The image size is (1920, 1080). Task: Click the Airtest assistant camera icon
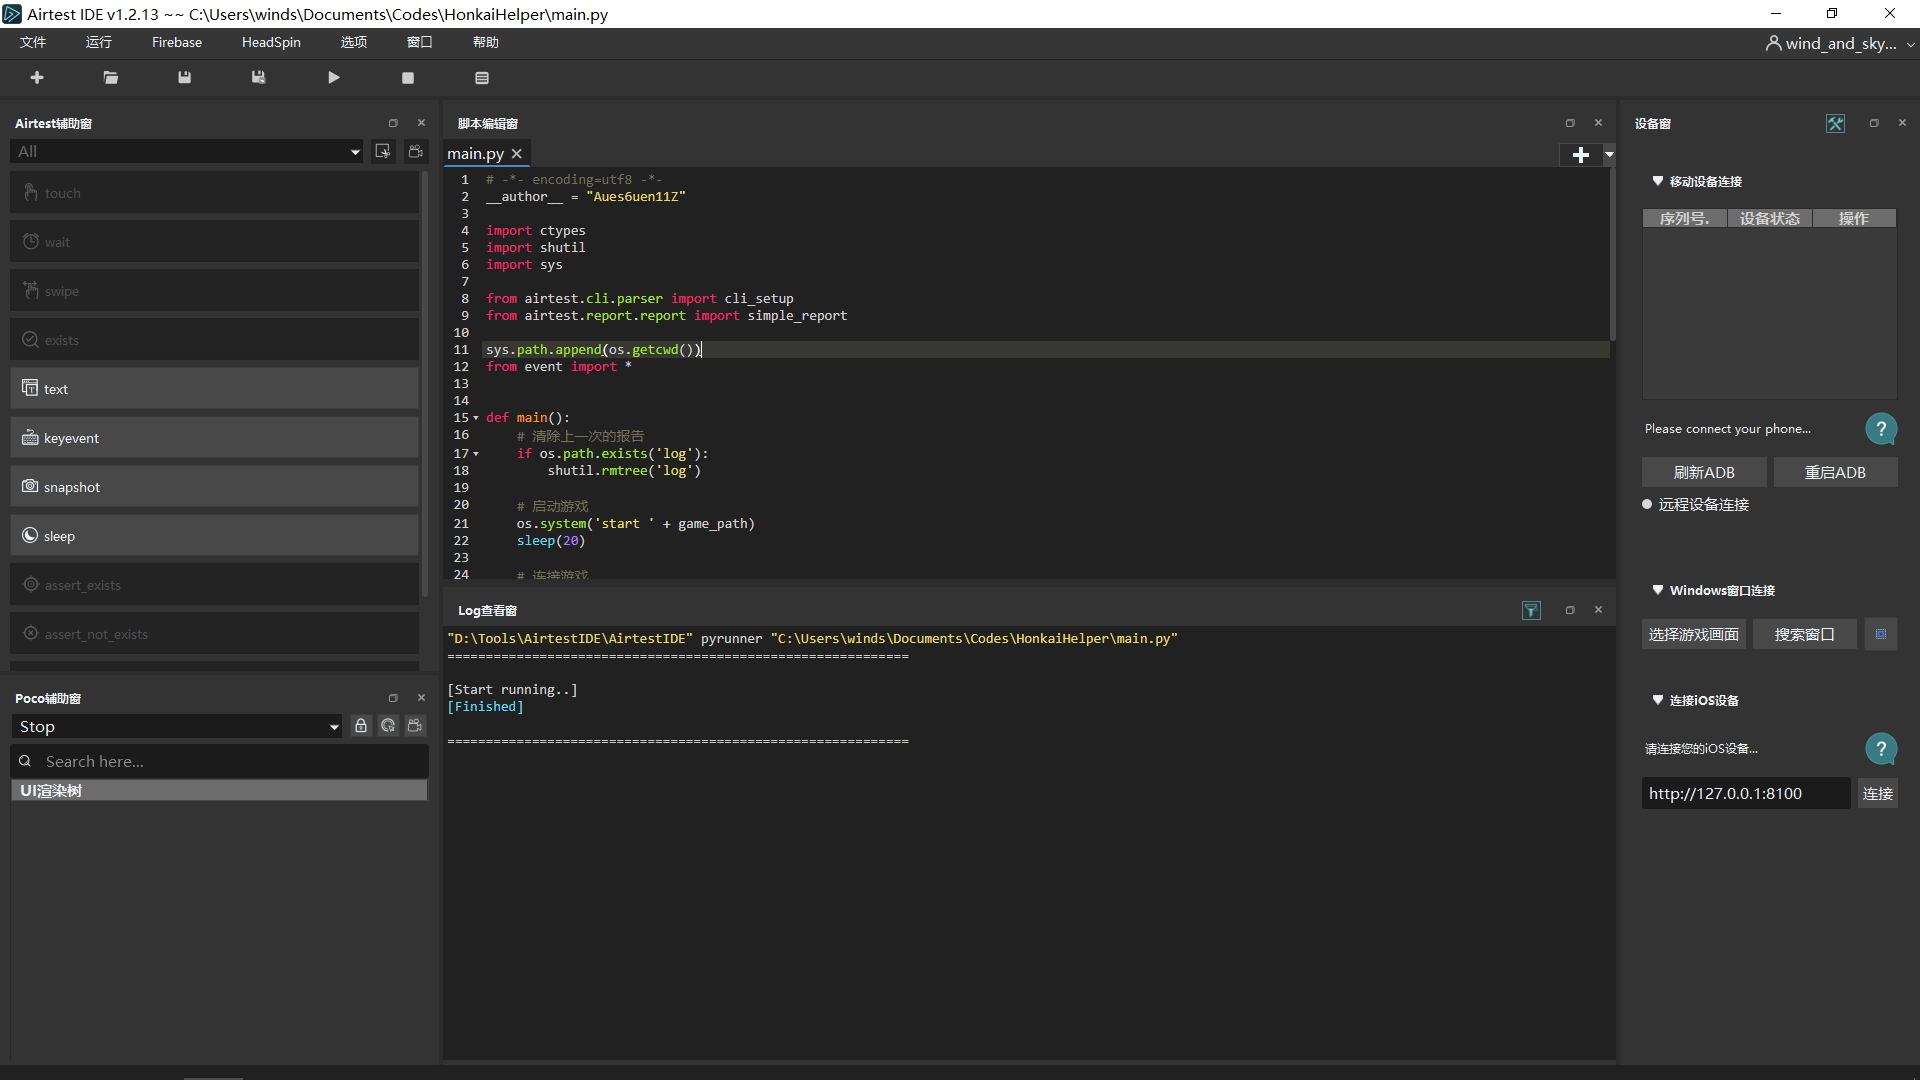tap(416, 151)
